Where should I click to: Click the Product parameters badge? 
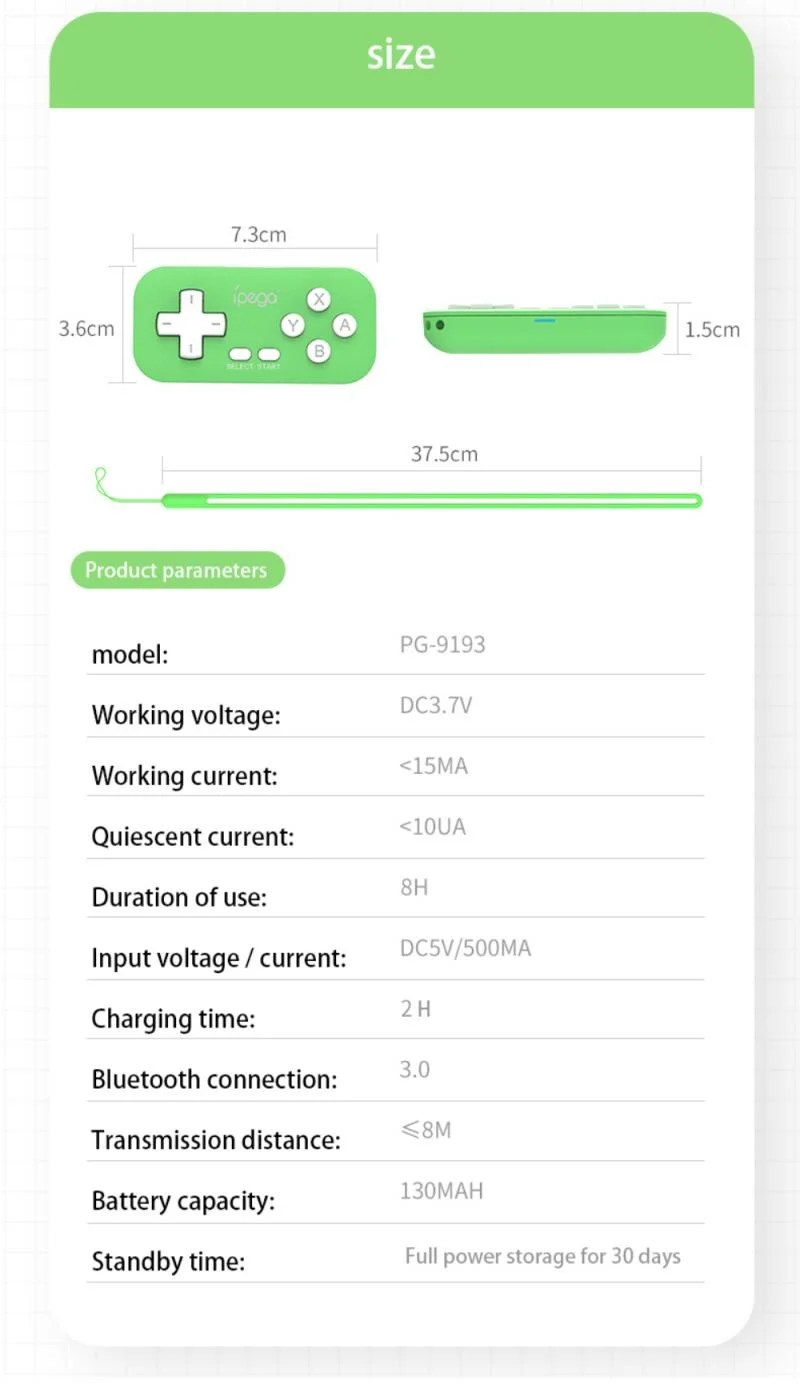coord(177,570)
